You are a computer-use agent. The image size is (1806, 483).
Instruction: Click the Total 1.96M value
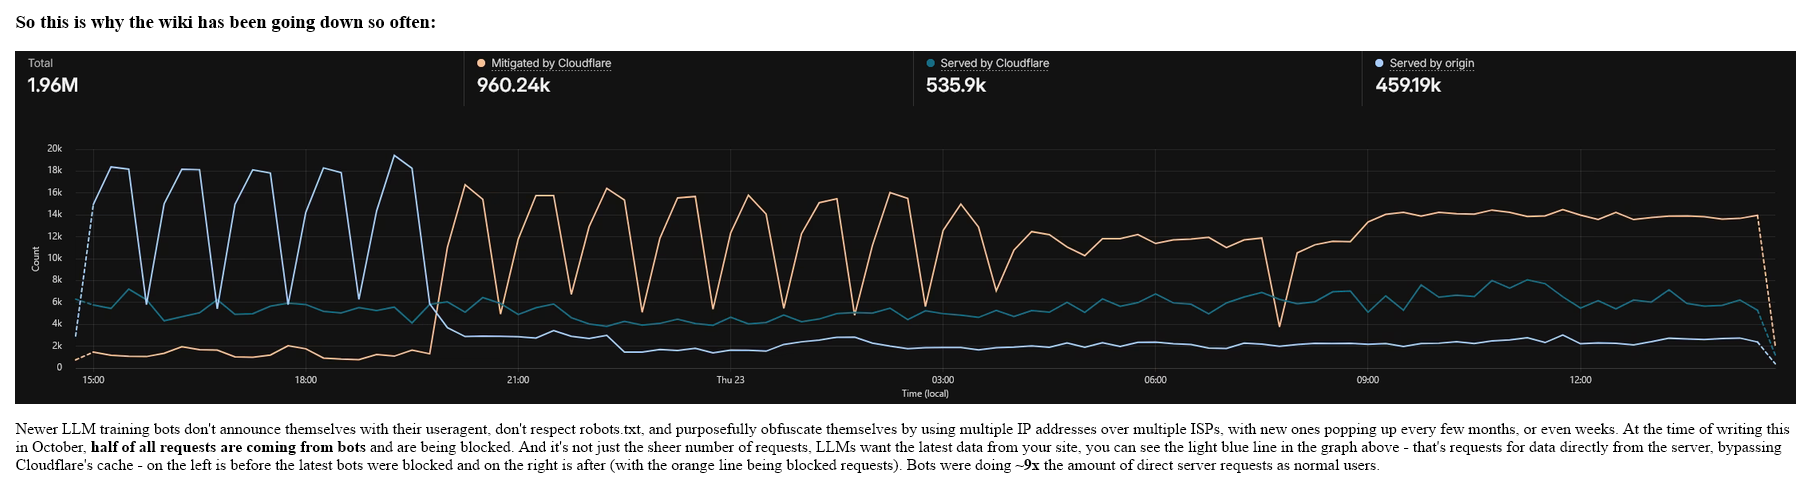click(53, 85)
